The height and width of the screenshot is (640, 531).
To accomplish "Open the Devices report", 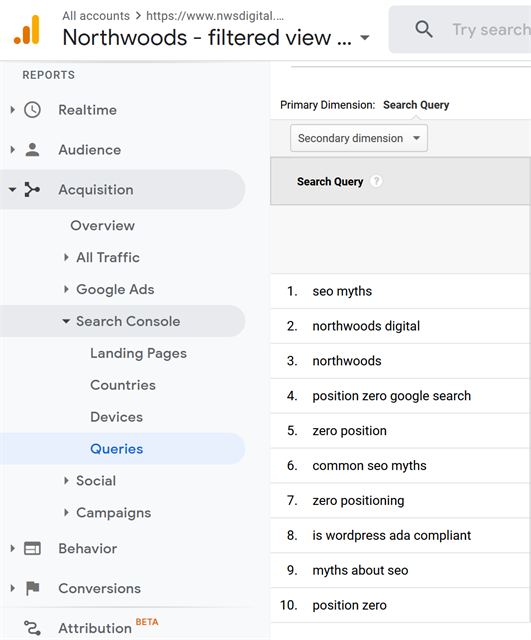I will click(117, 417).
